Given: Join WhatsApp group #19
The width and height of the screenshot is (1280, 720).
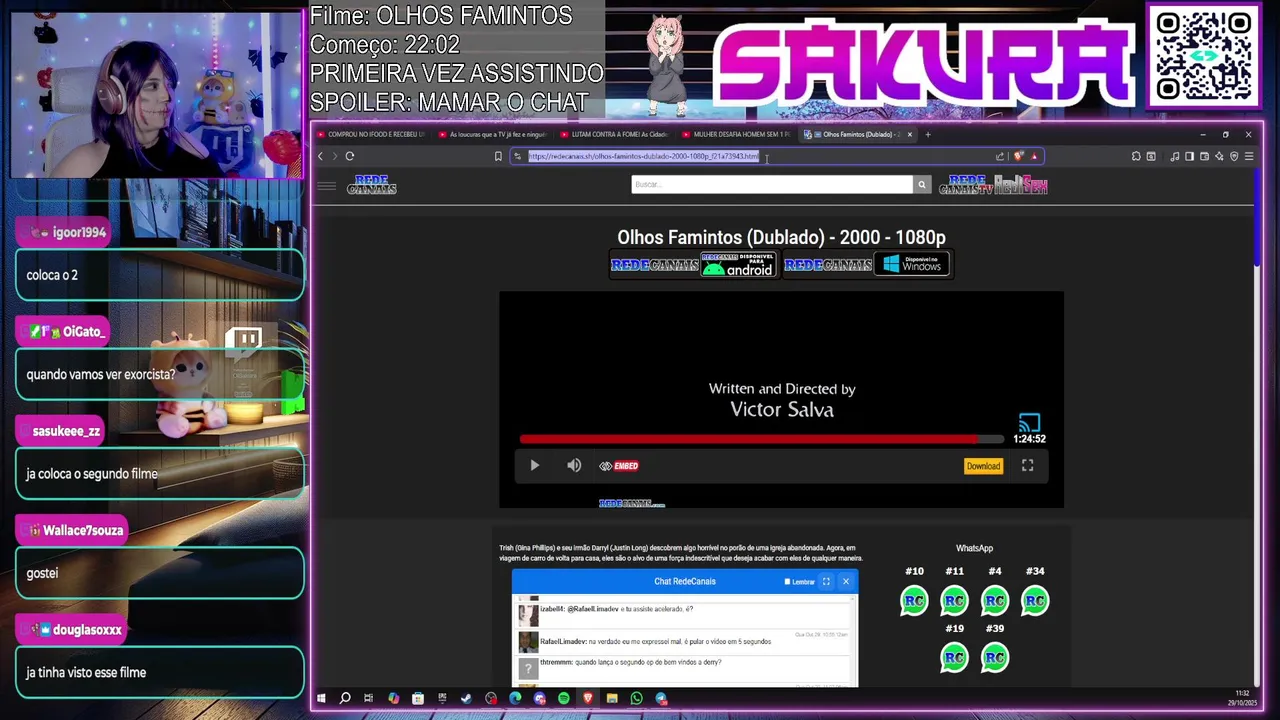Looking at the screenshot, I should click(954, 658).
